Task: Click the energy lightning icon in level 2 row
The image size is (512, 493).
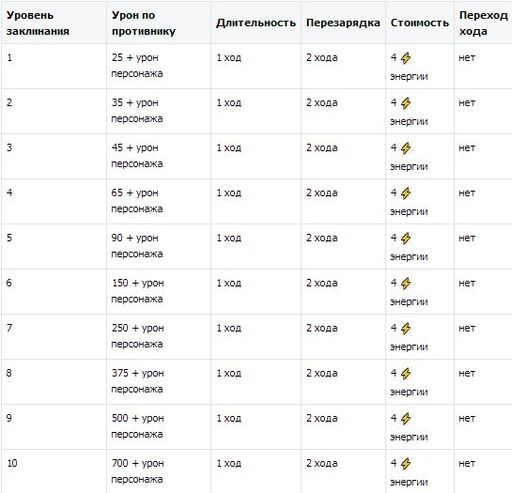Action: (406, 103)
